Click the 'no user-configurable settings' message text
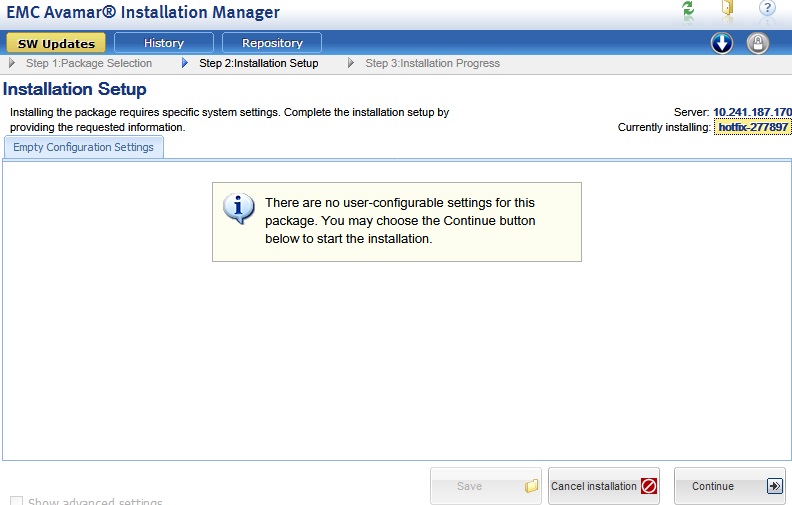Image resolution: width=792 pixels, height=505 pixels. [x=400, y=221]
